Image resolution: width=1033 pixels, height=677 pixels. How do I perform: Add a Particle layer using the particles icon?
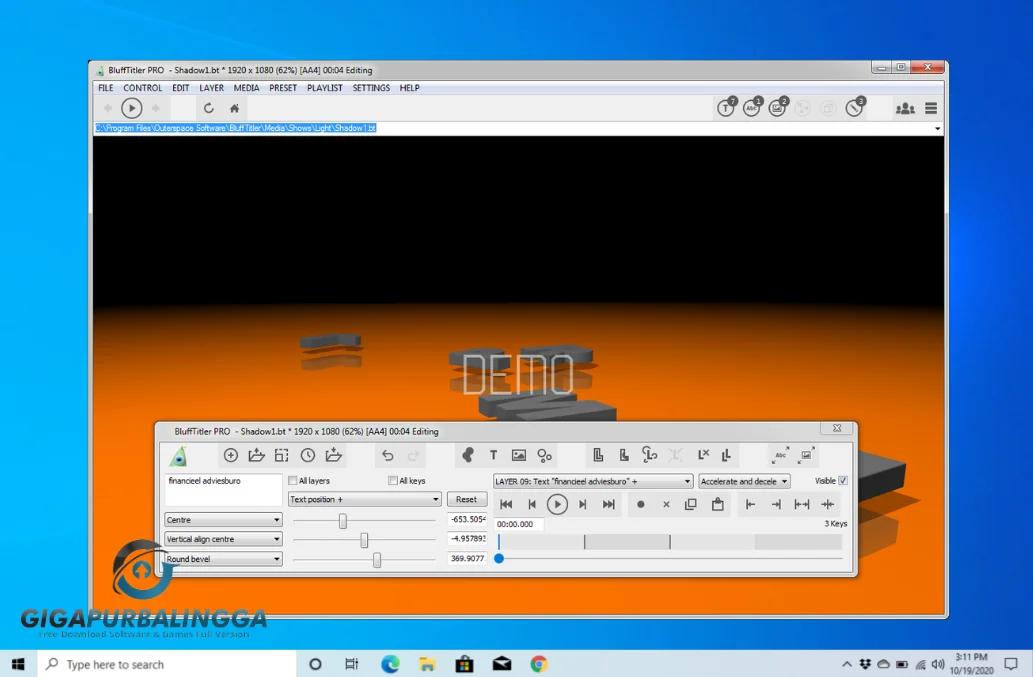544,455
